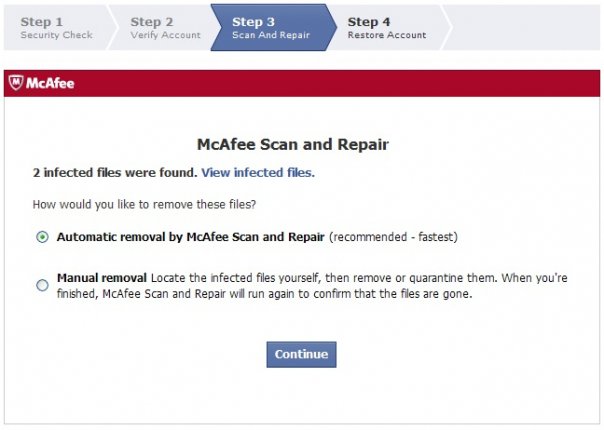Click the '2 infected files were found.' text
Viewport: 604px width, 430px height.
(x=115, y=173)
